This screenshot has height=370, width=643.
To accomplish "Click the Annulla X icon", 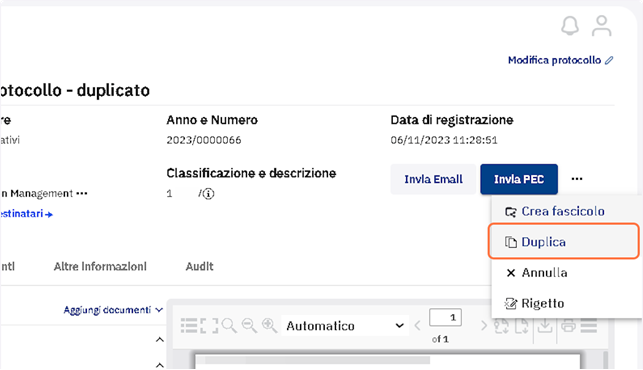I will [x=511, y=273].
